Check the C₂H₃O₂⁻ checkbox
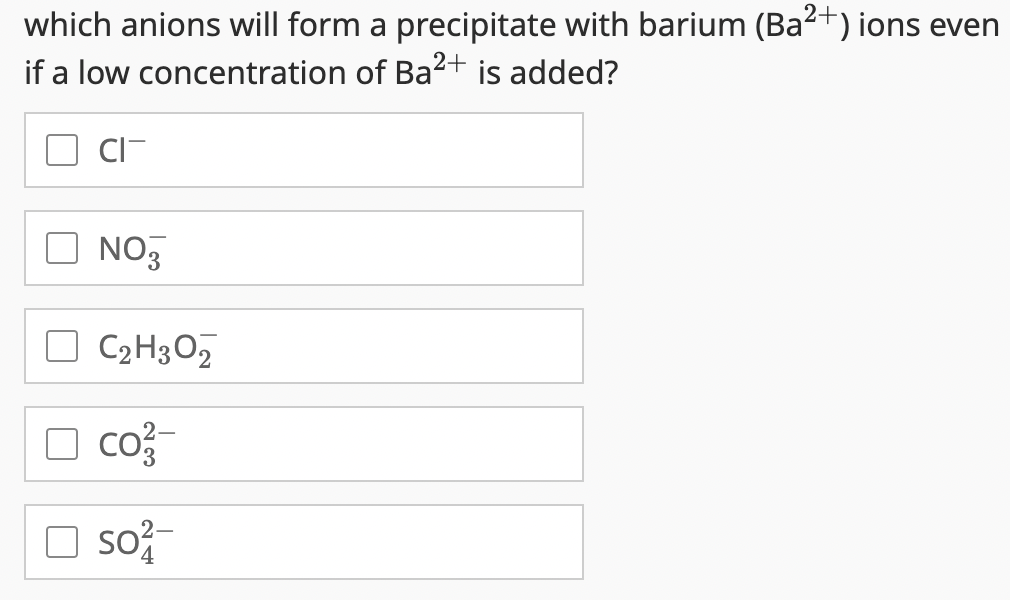Screen dimensions: 1010x600 (62, 344)
